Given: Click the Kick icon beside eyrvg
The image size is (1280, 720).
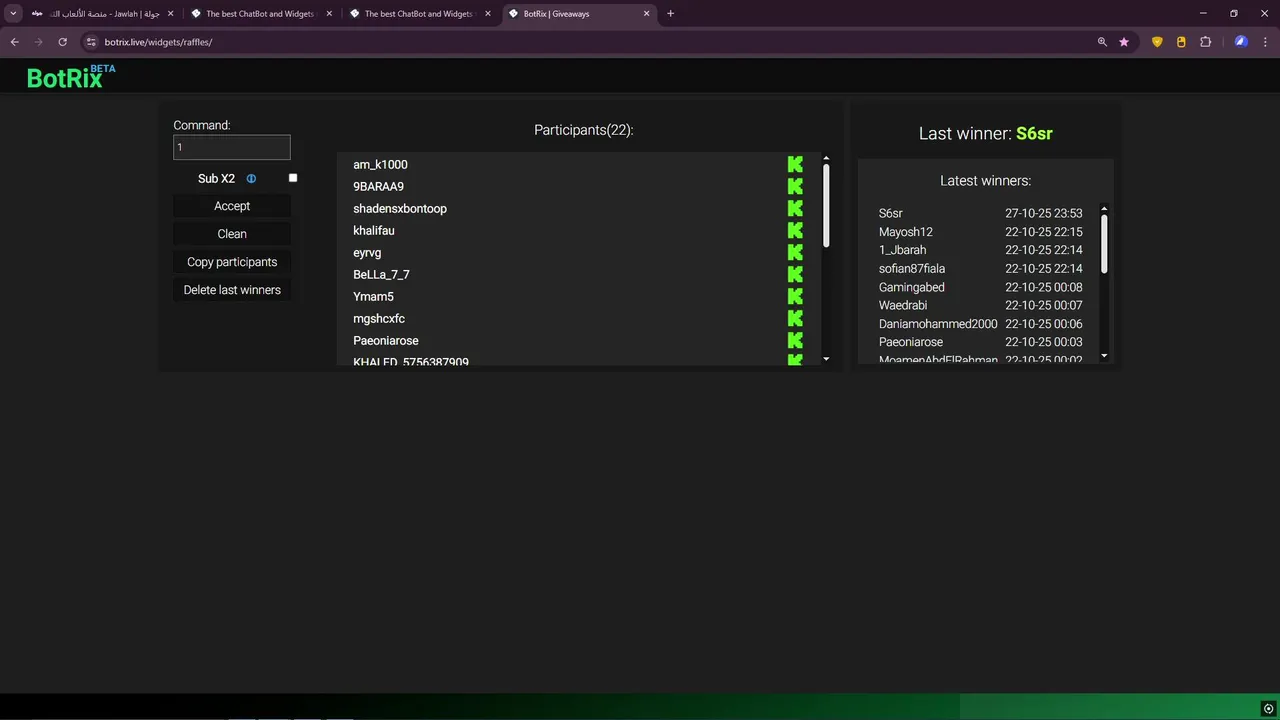Looking at the screenshot, I should point(795,252).
